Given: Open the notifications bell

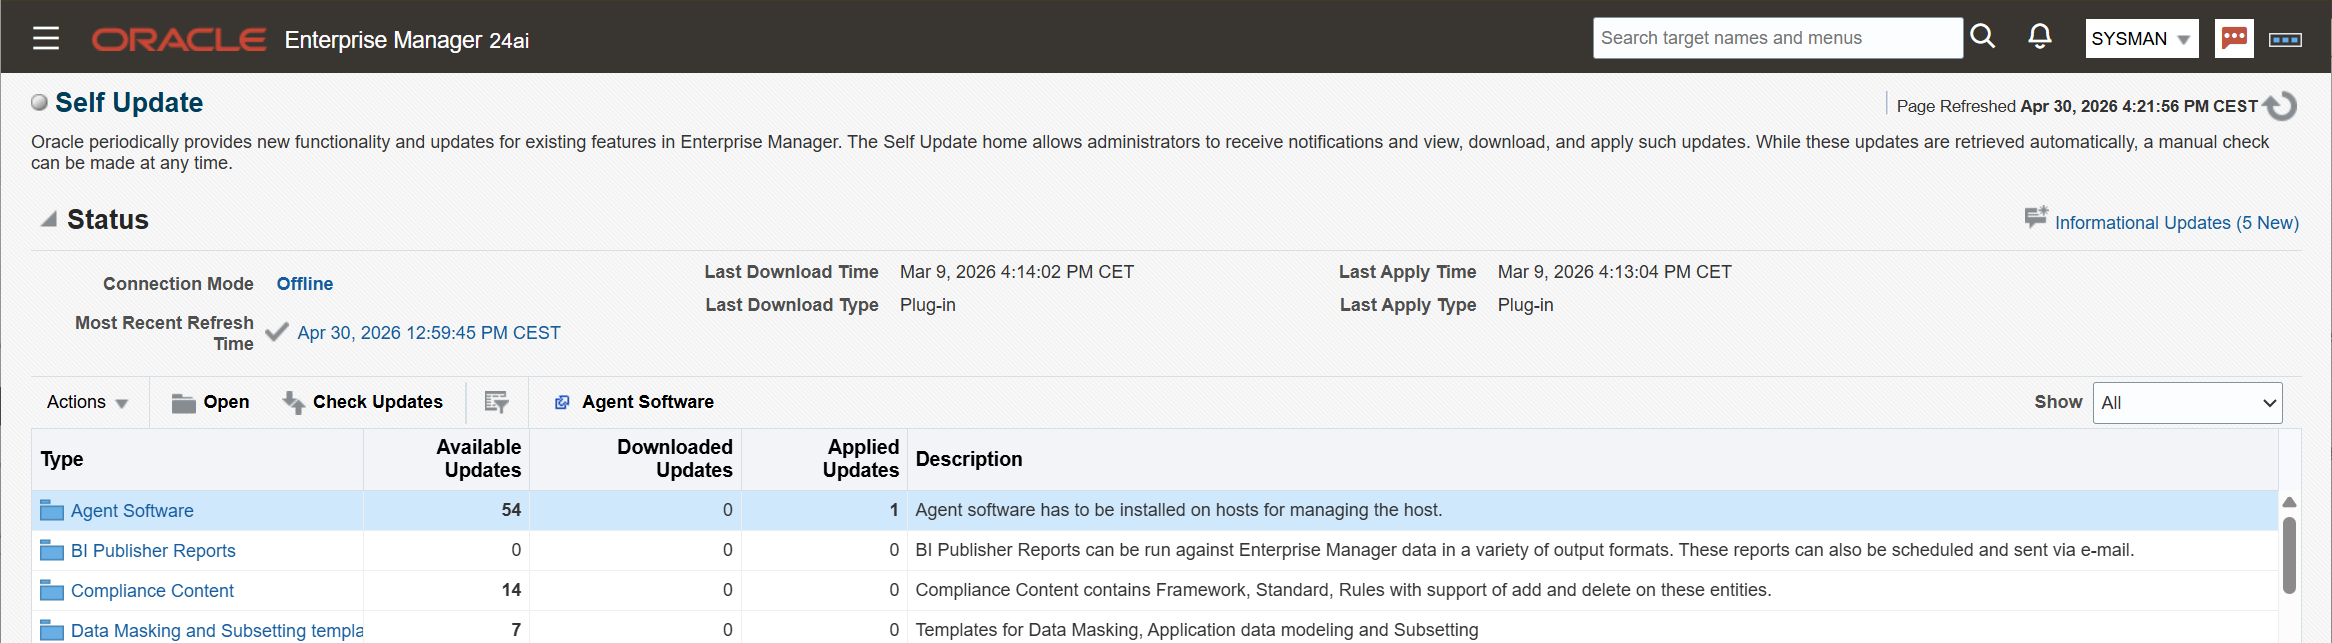Looking at the screenshot, I should click(x=2040, y=37).
